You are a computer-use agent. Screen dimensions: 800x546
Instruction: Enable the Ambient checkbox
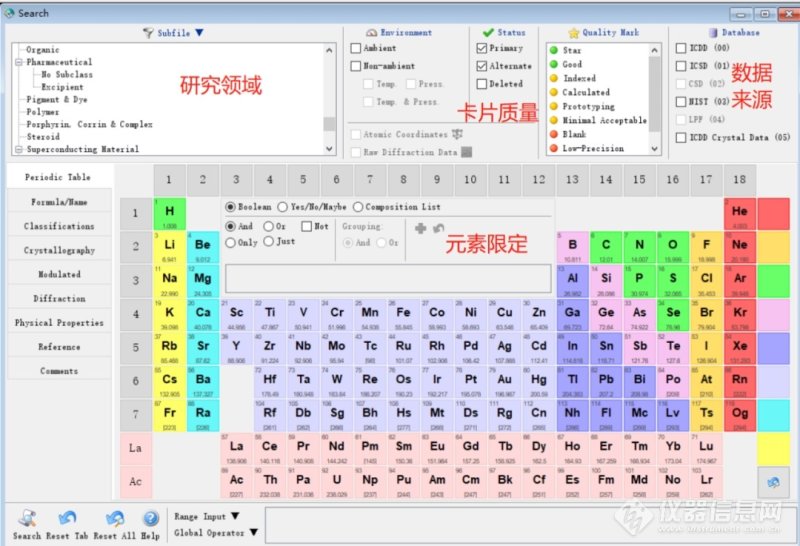tap(356, 48)
